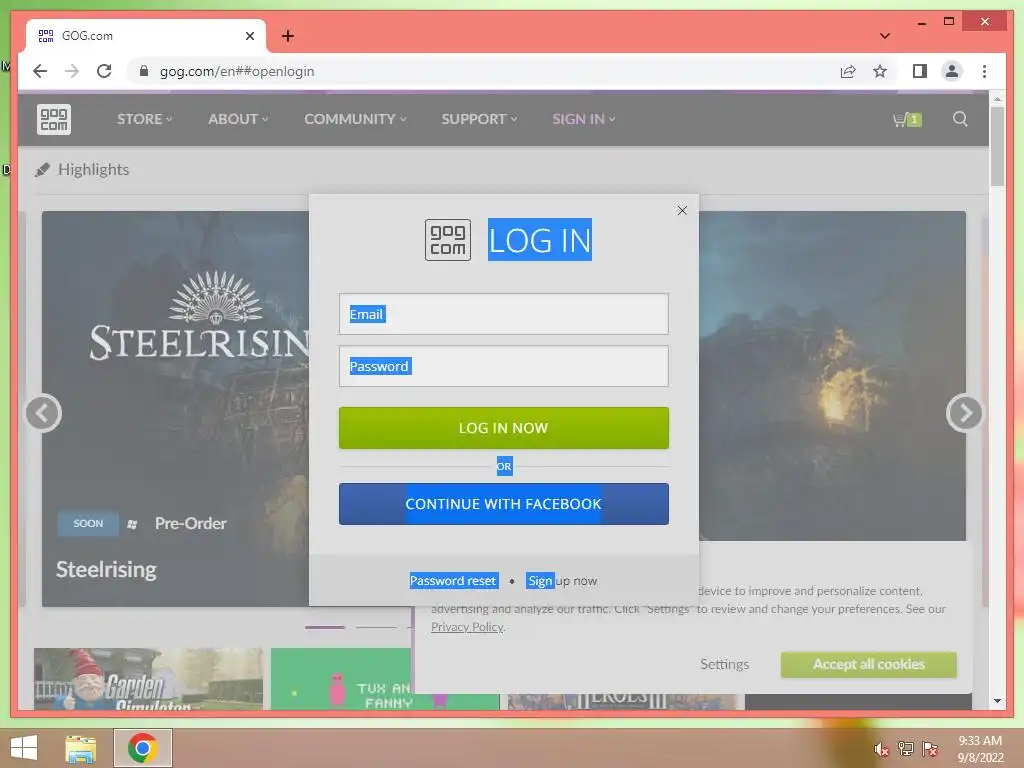Image resolution: width=1024 pixels, height=768 pixels.
Task: Open the Garden Simulator thumbnail
Action: tap(148, 679)
